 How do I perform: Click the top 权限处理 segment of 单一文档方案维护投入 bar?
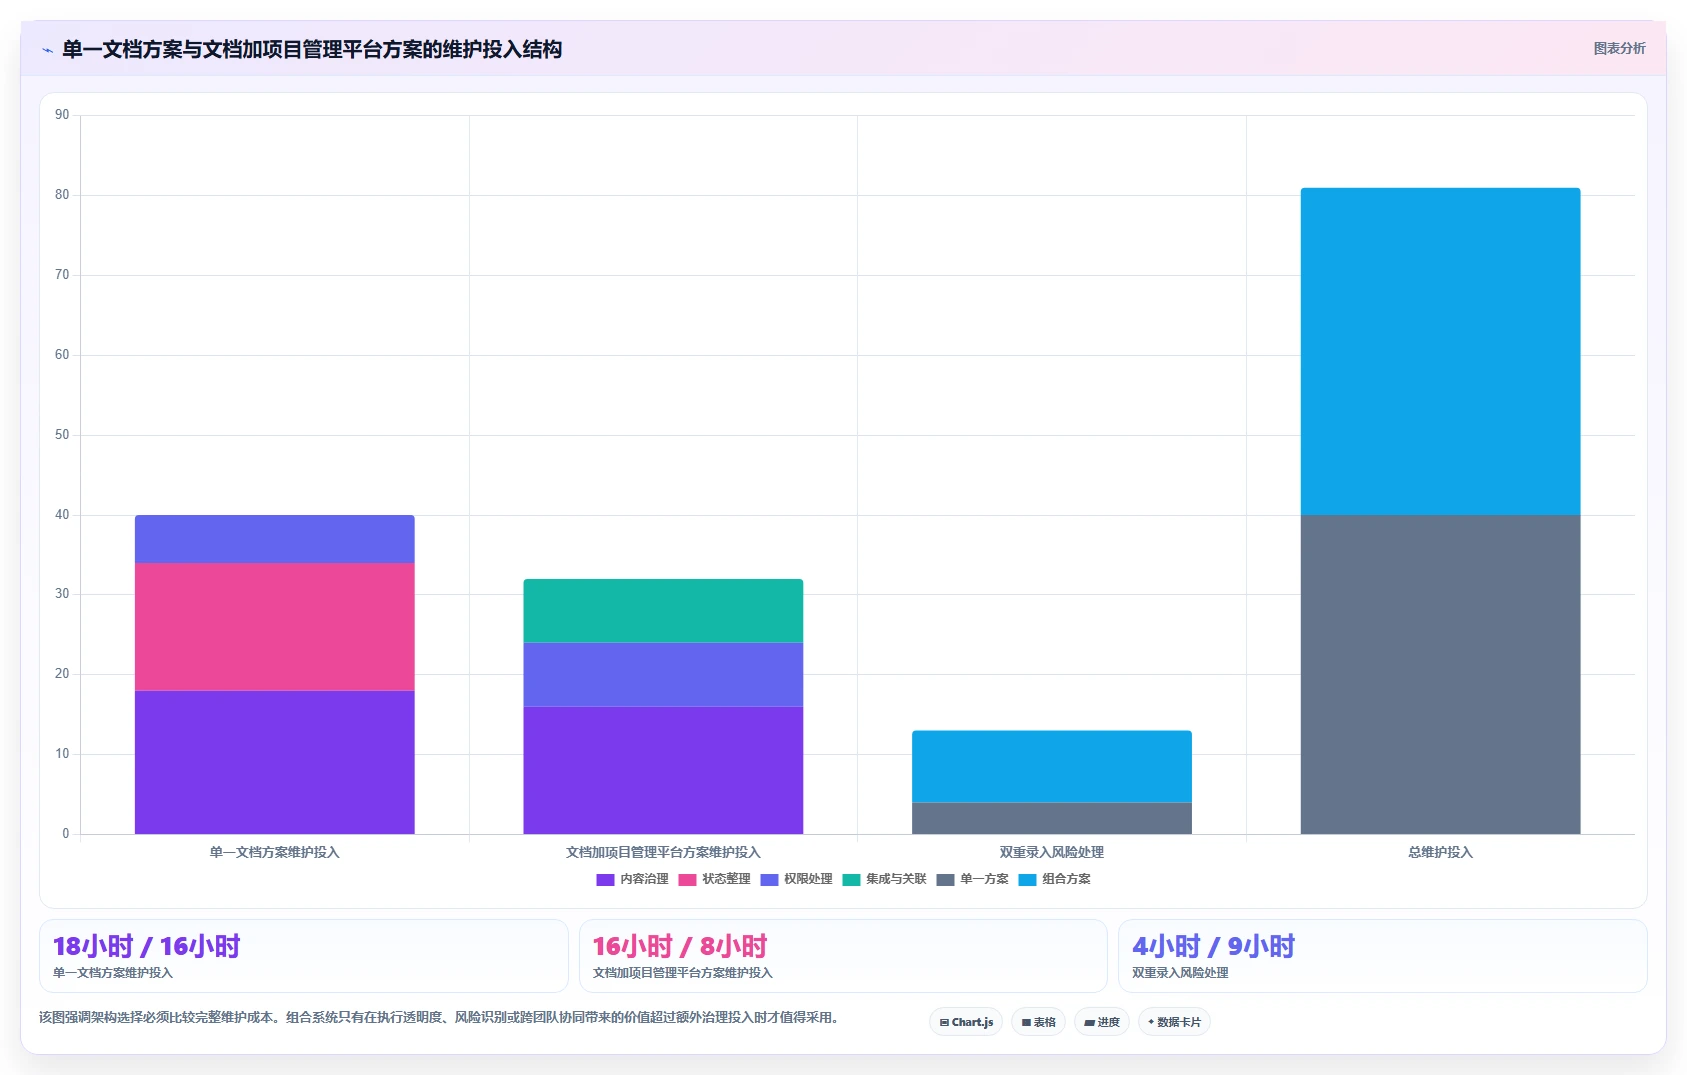[x=275, y=539]
